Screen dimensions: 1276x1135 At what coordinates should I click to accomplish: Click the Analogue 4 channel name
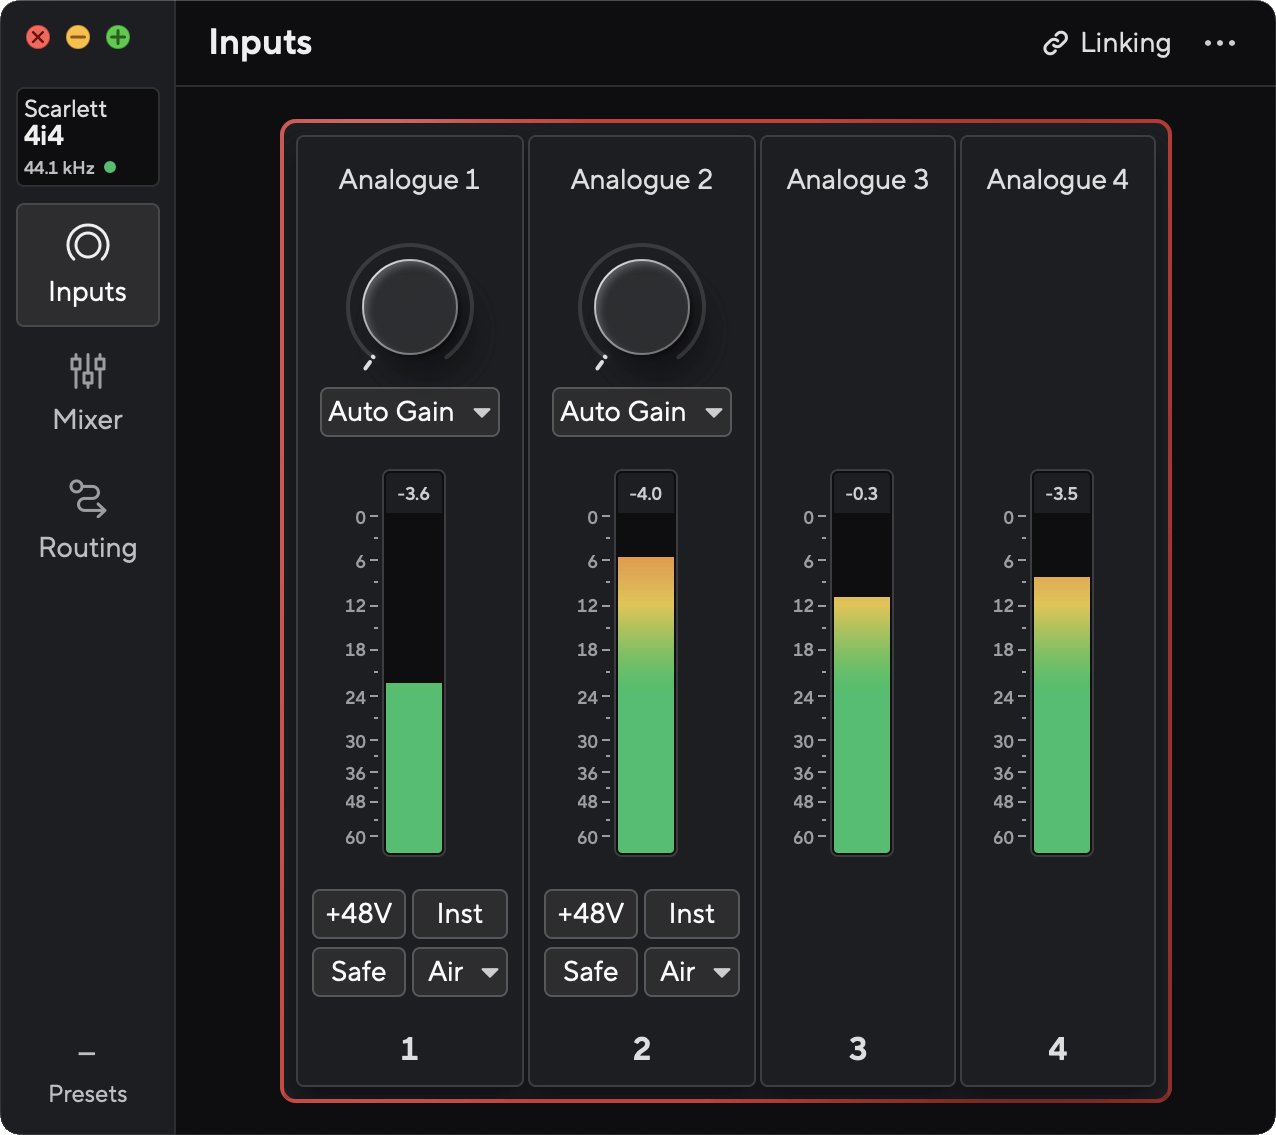(1058, 180)
